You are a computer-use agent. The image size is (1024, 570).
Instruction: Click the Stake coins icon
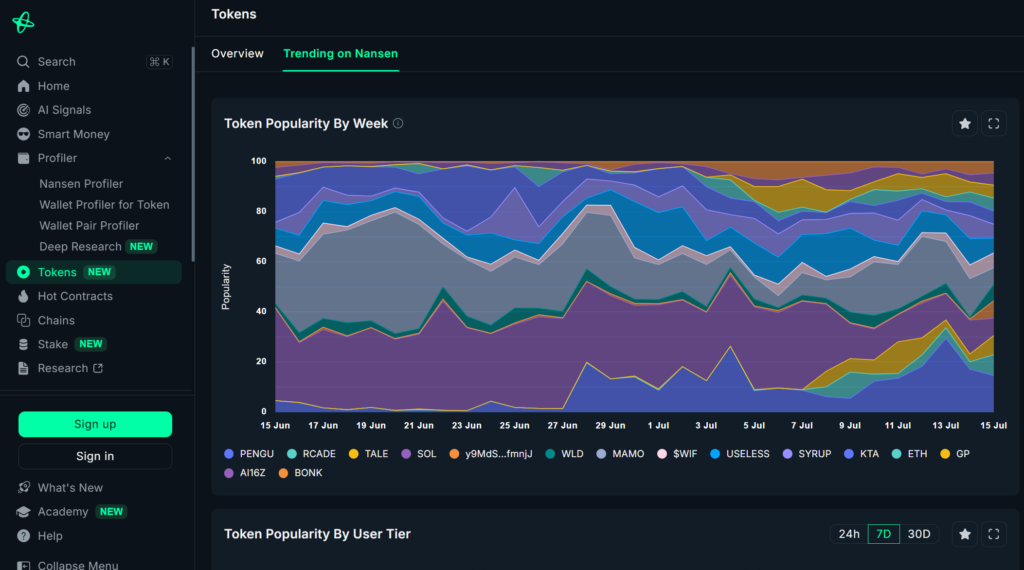point(24,344)
